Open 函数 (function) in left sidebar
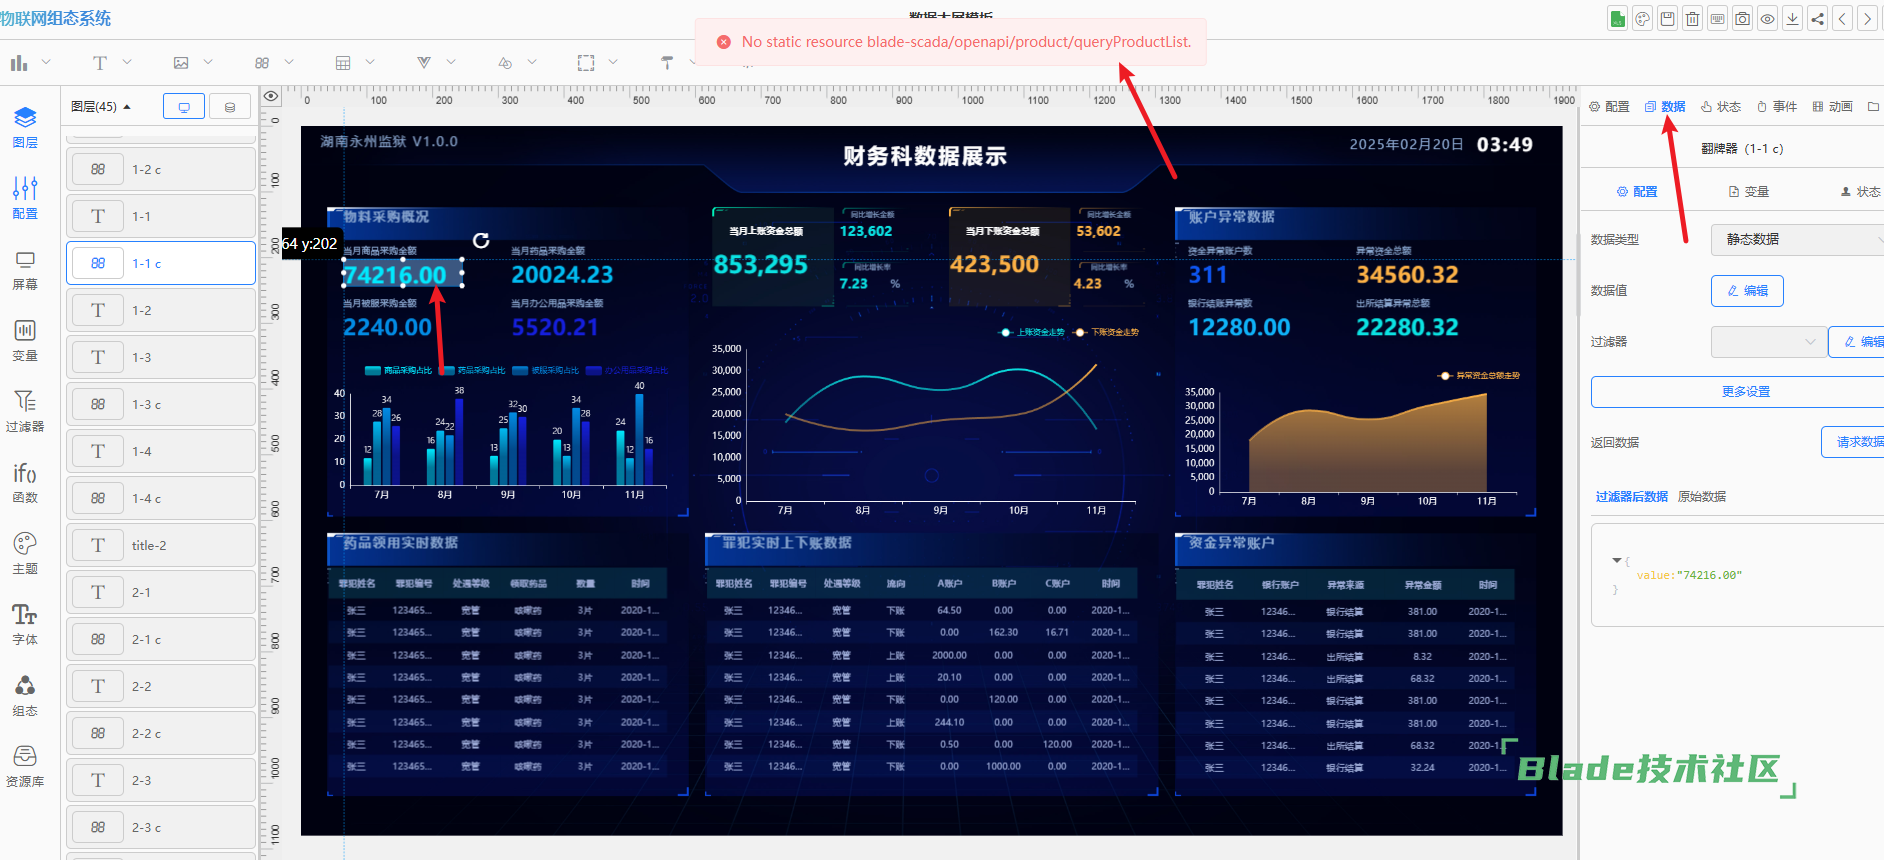Image resolution: width=1884 pixels, height=860 pixels. click(x=25, y=483)
